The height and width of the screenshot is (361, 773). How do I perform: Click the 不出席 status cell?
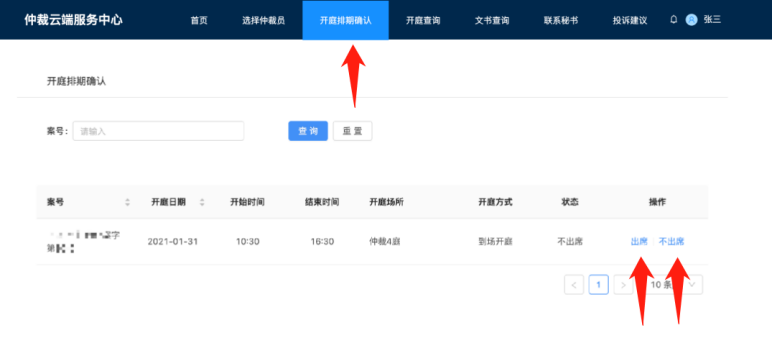570,242
